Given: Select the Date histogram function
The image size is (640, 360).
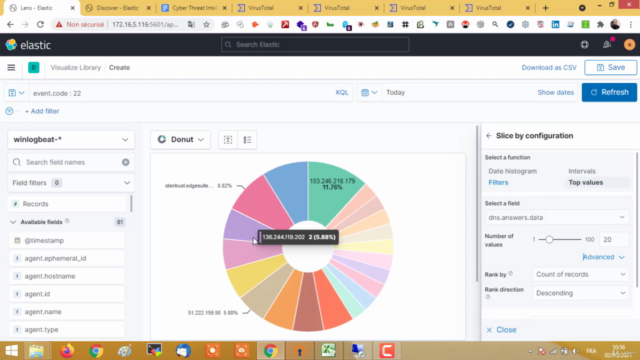Looking at the screenshot, I should click(512, 171).
